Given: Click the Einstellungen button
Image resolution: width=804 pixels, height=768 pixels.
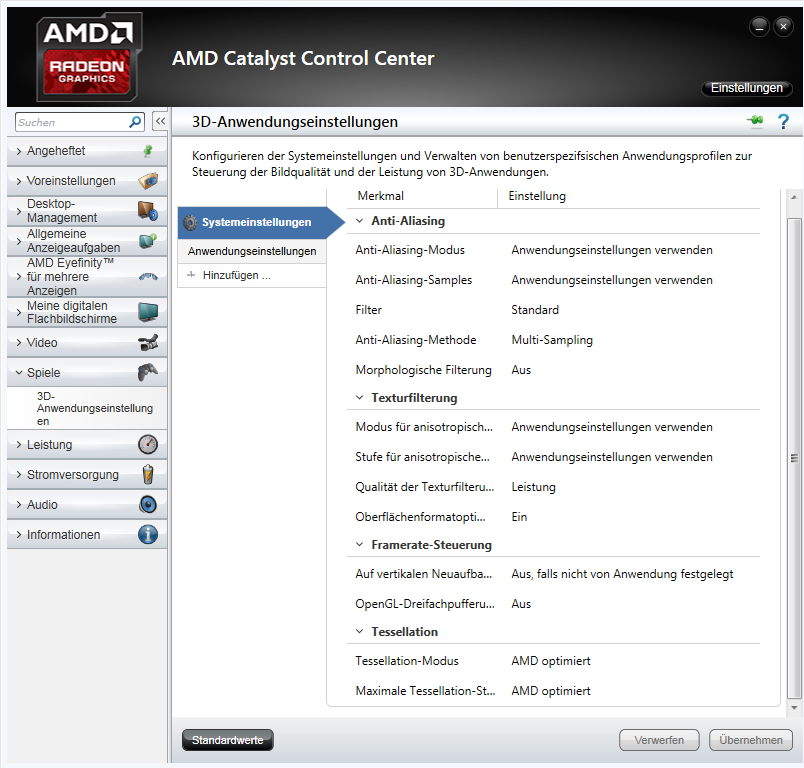Looking at the screenshot, I should coord(747,88).
